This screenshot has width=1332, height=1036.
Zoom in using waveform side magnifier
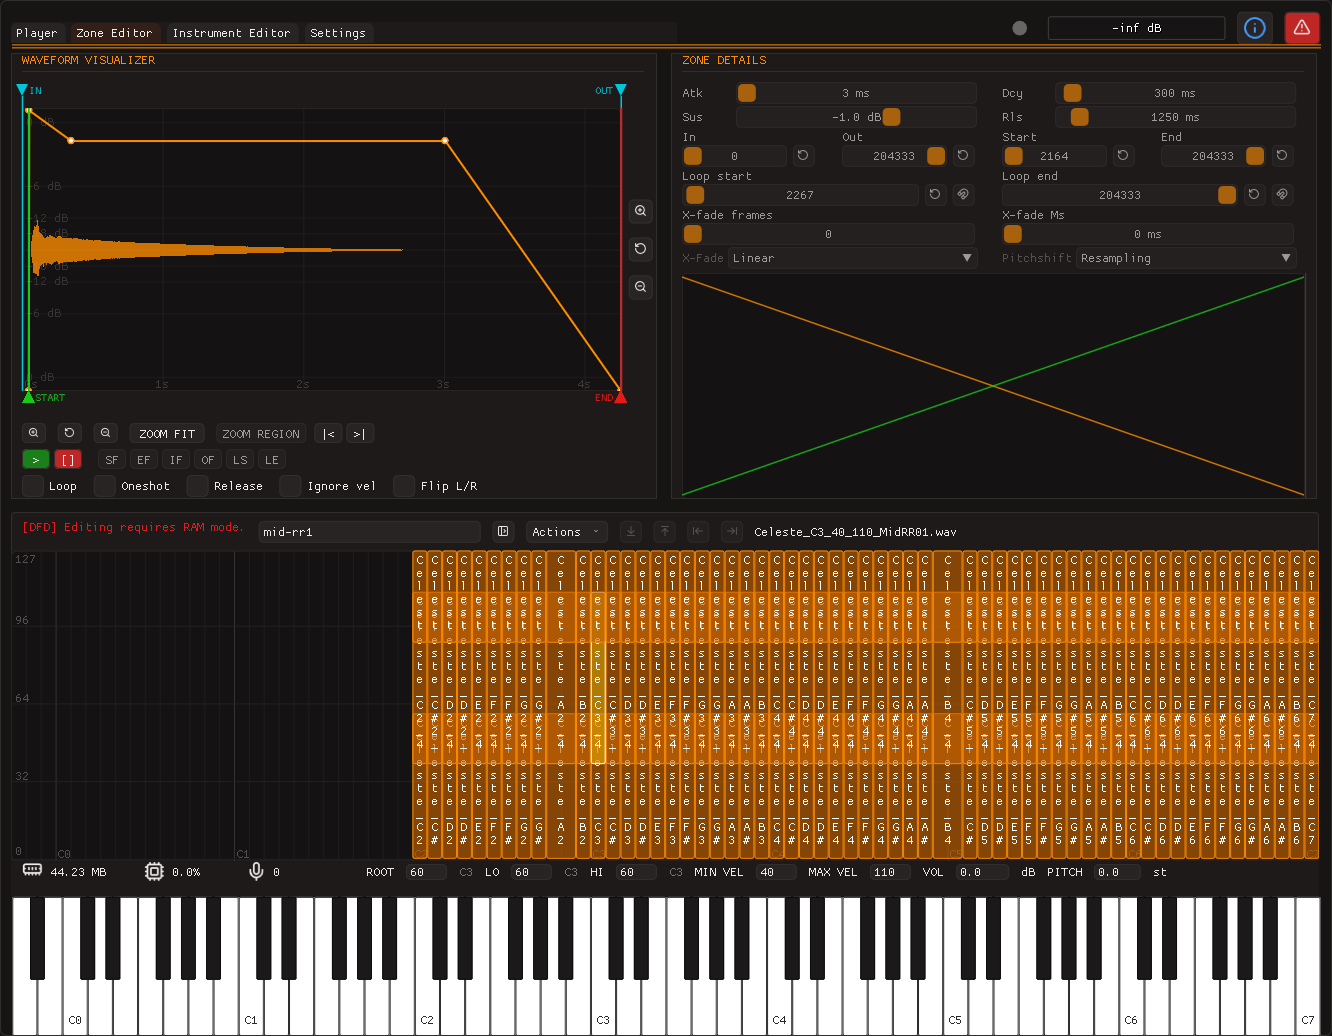641,211
